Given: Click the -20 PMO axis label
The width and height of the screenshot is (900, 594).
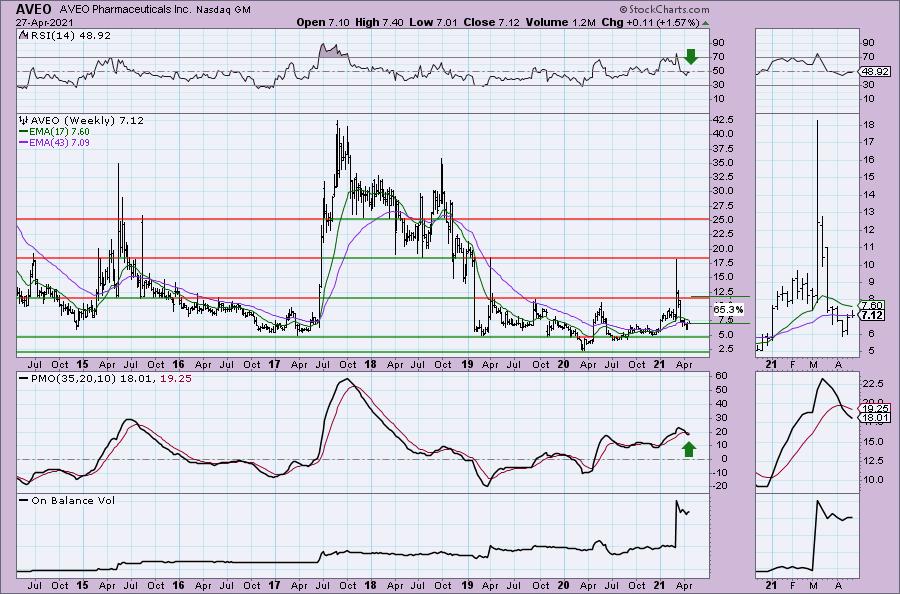Looking at the screenshot, I should (x=720, y=486).
